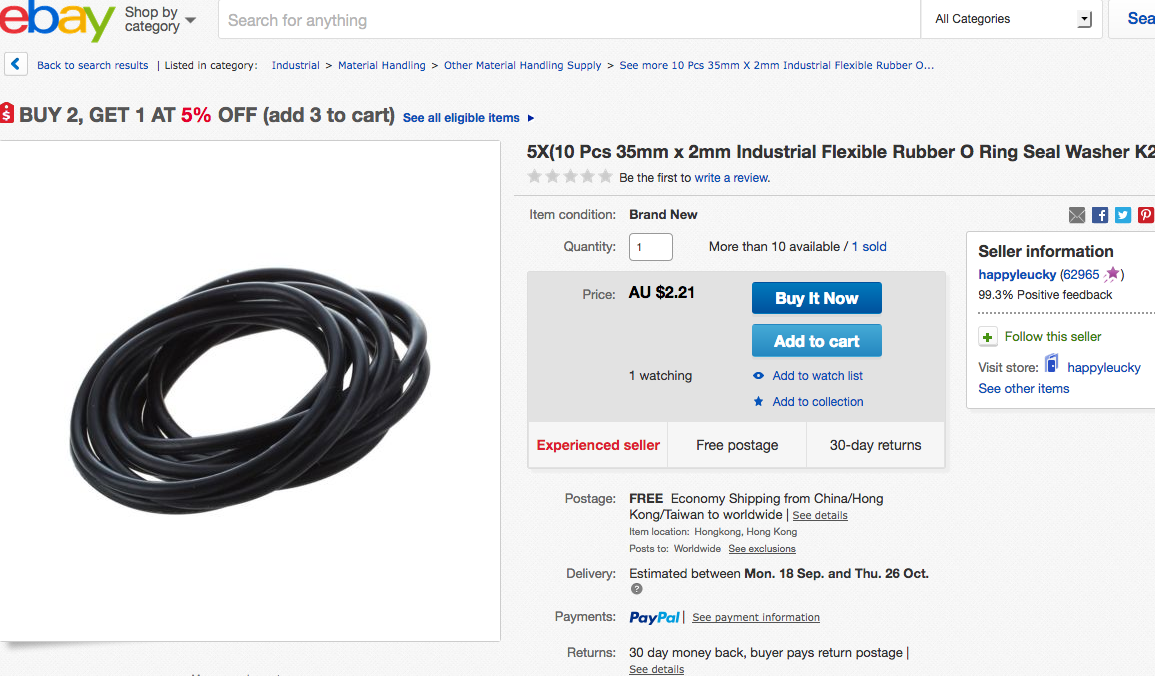This screenshot has height=676, width=1155.
Task: Click the PayPal logo
Action: 654,618
